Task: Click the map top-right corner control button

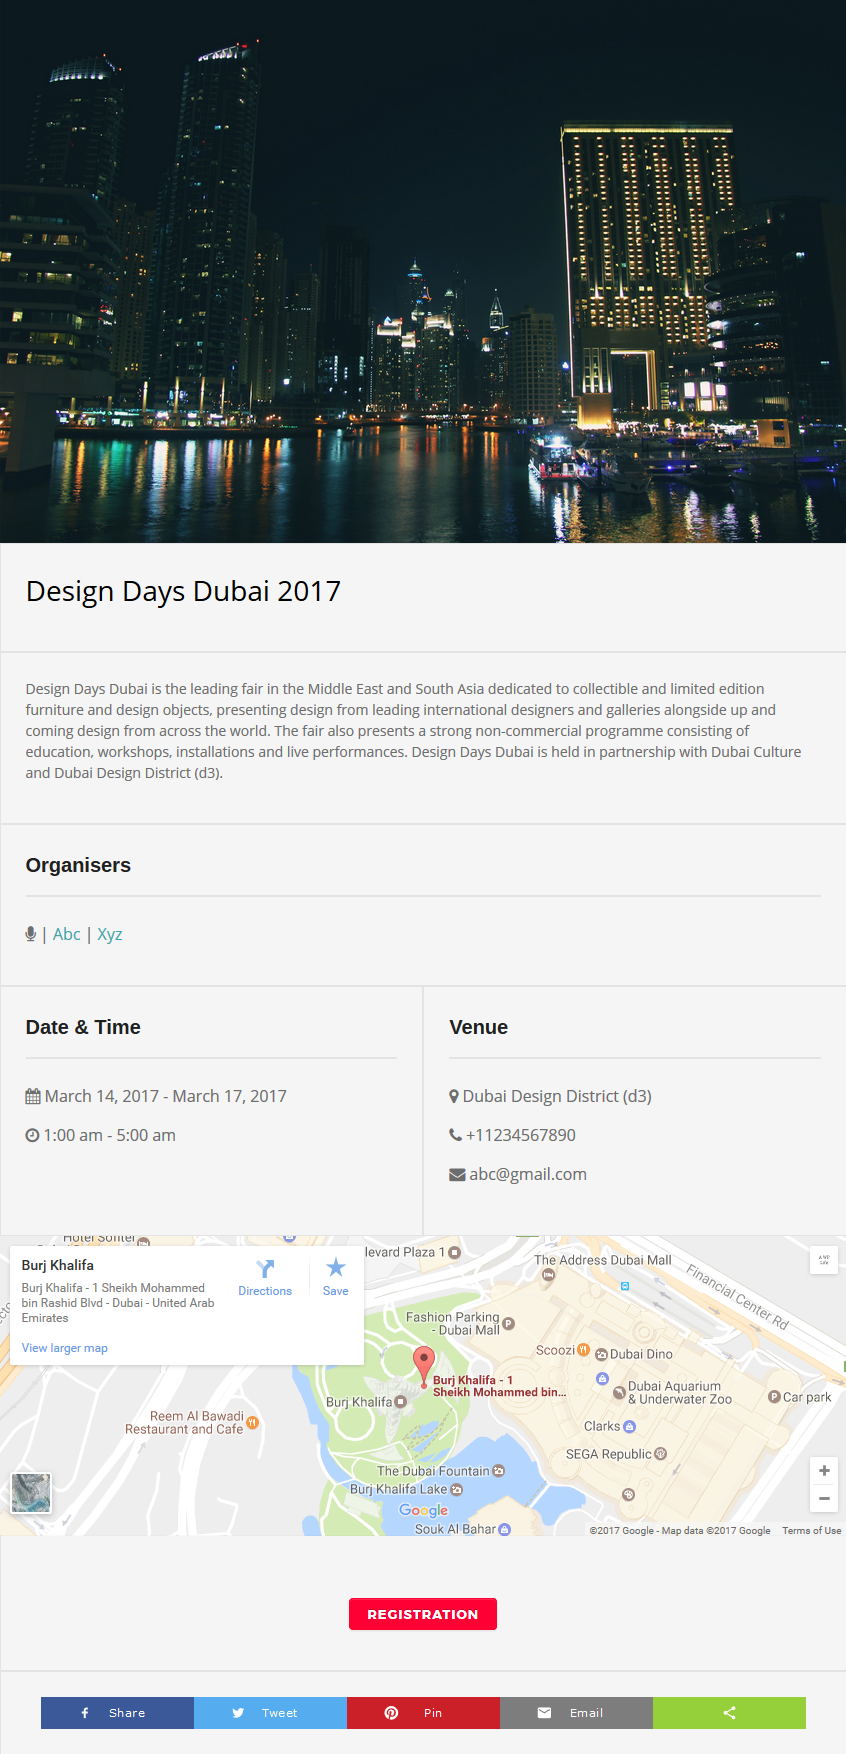Action: pos(824,1260)
